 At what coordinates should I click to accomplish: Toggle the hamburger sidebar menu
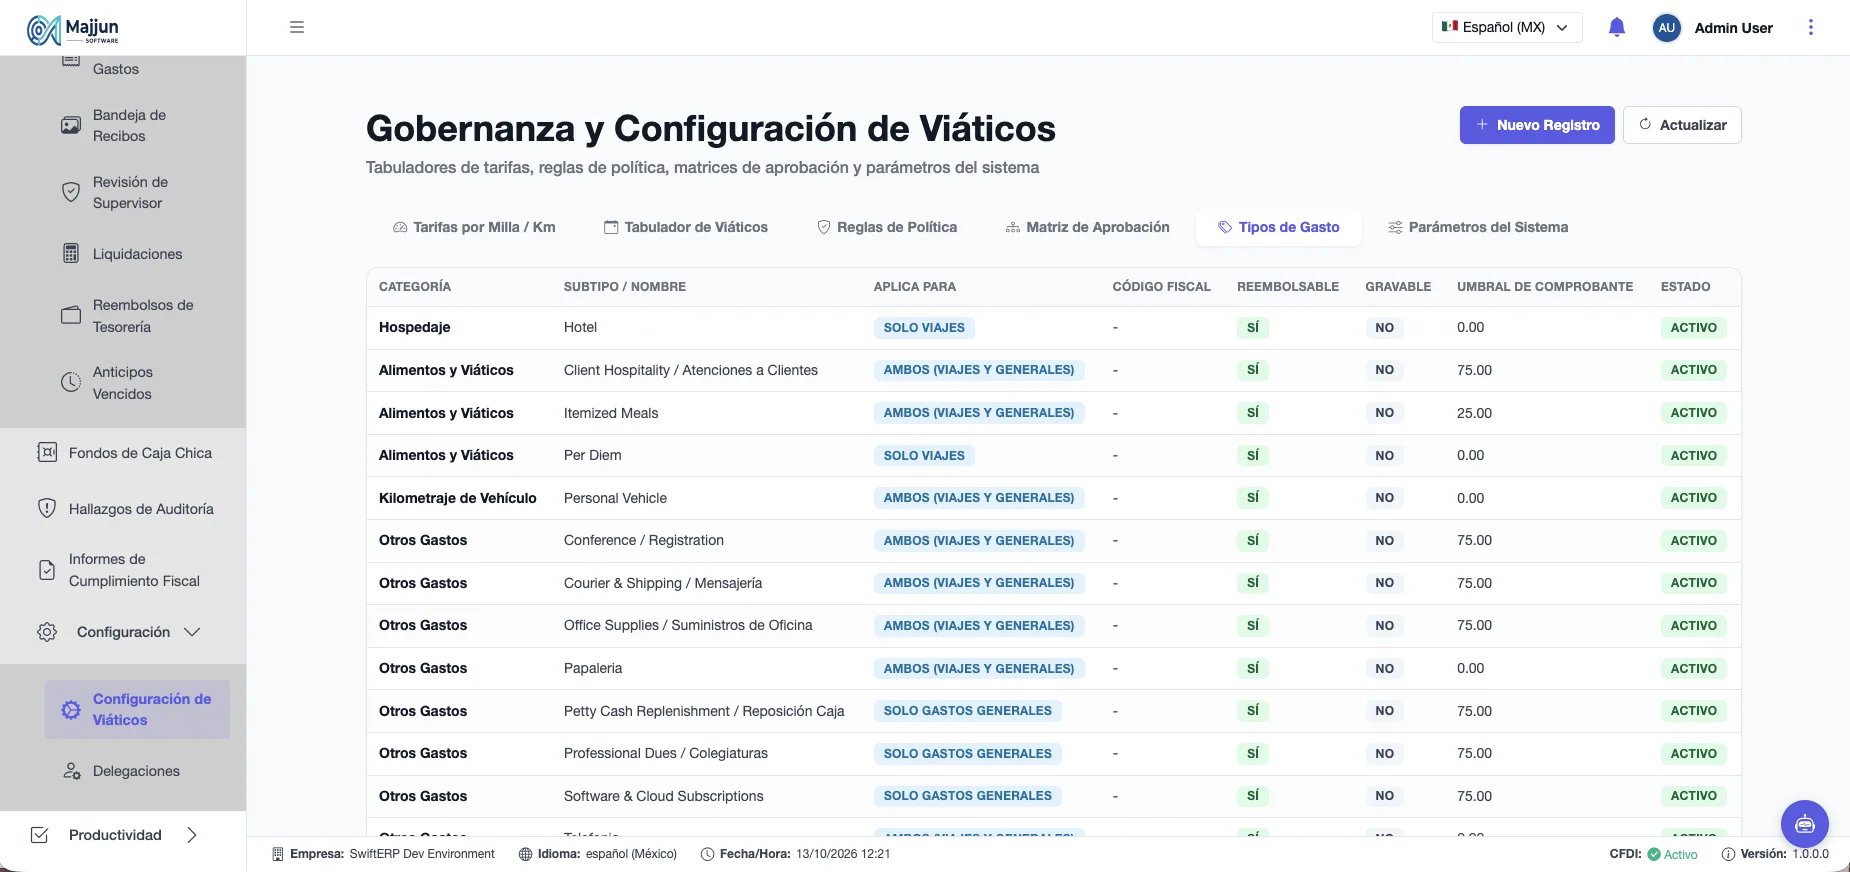click(297, 27)
